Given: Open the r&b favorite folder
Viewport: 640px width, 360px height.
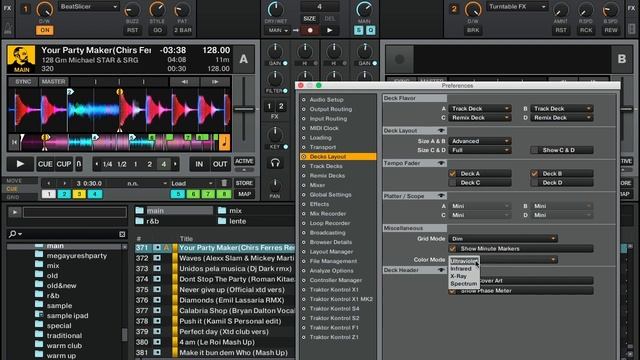Looking at the screenshot, I should (148, 221).
